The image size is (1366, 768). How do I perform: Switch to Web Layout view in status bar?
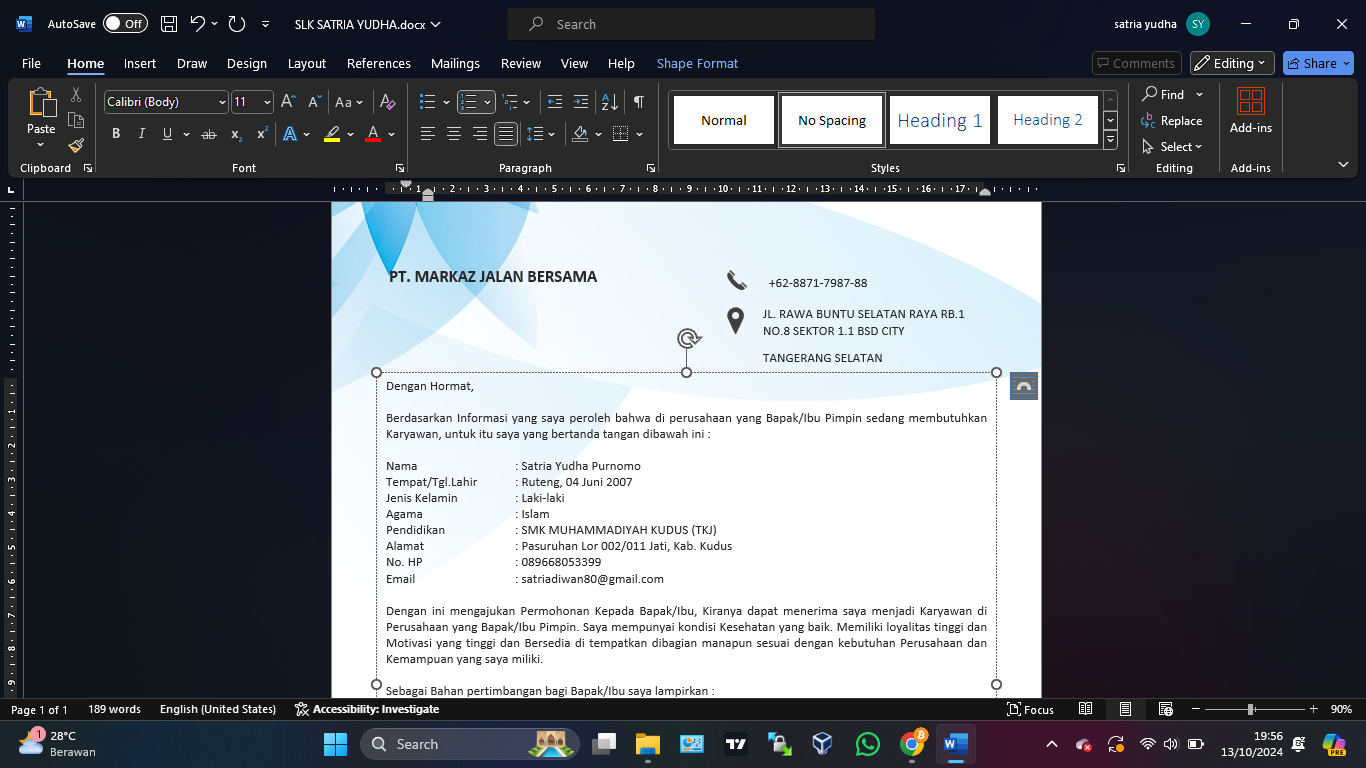click(x=1165, y=709)
